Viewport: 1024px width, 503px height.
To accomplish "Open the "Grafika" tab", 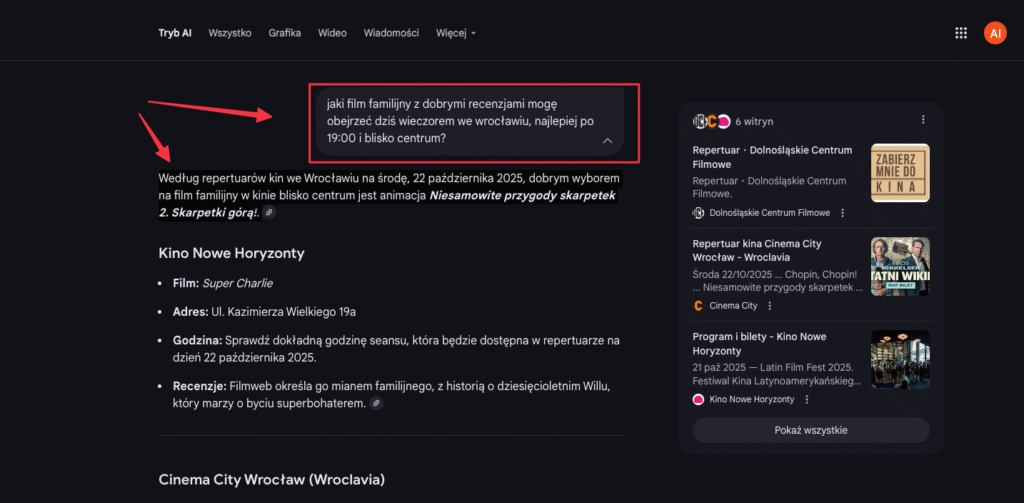I will pos(285,33).
